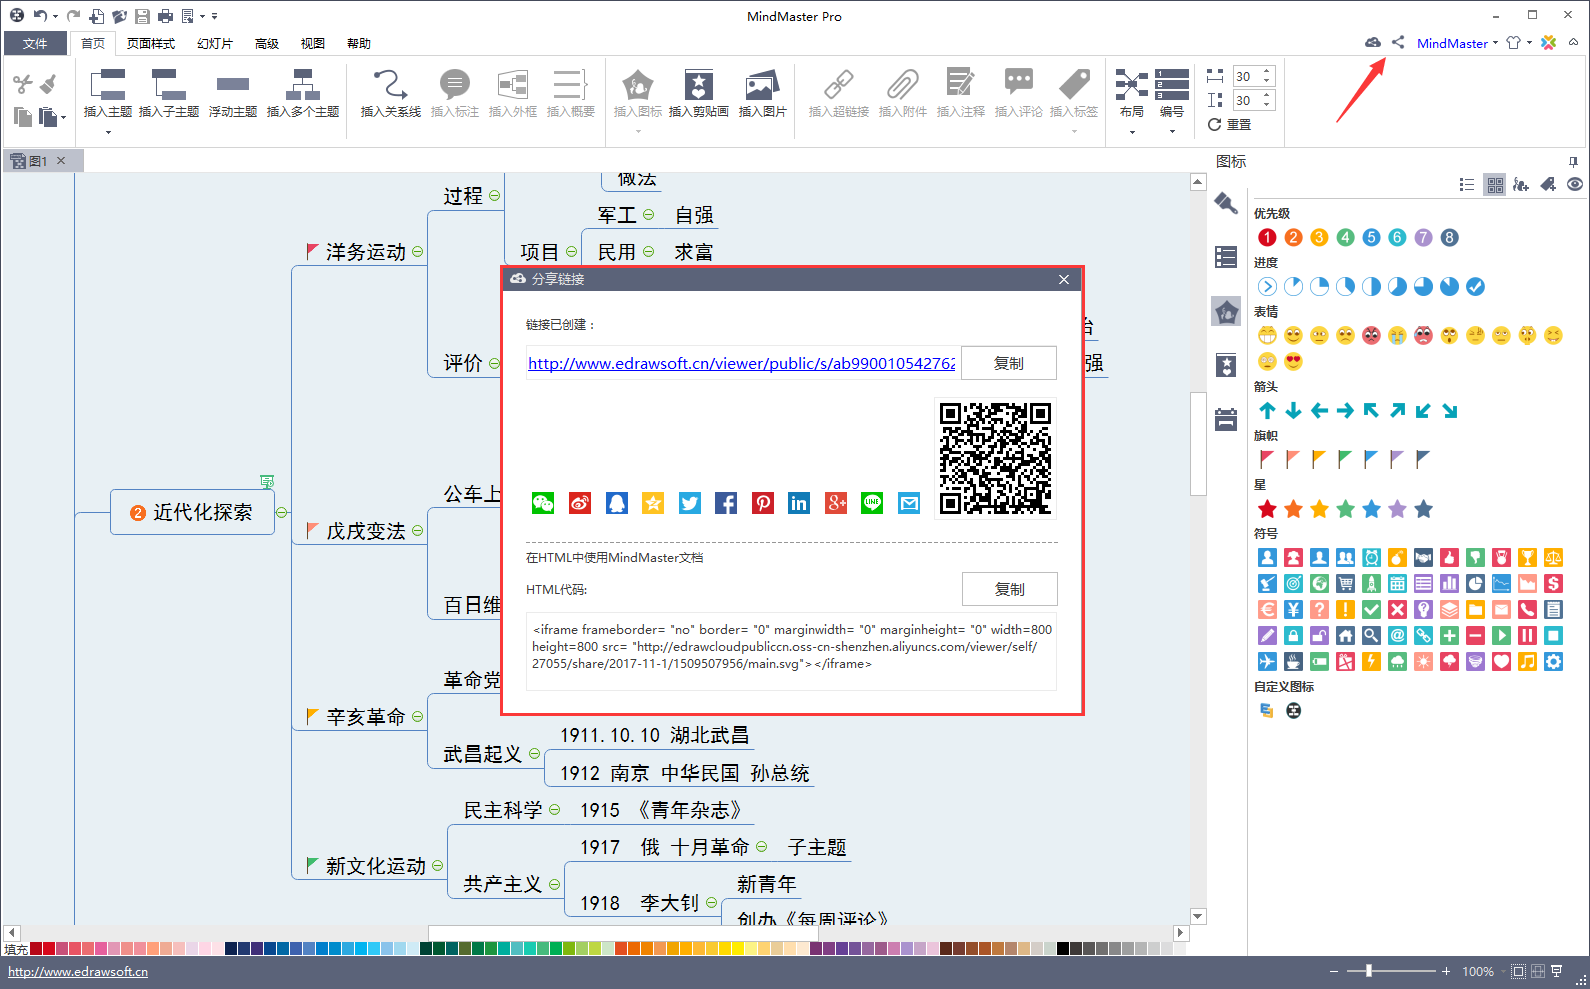Toggle icon visibility with the eye button

tap(1575, 184)
